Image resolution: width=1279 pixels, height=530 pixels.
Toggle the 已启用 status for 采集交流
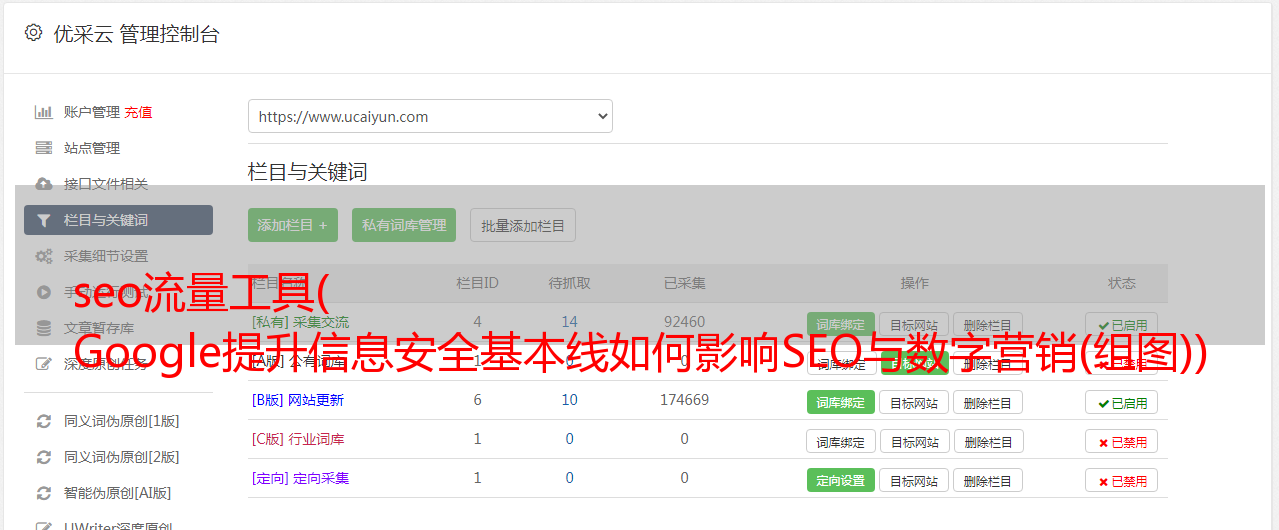tap(1122, 324)
